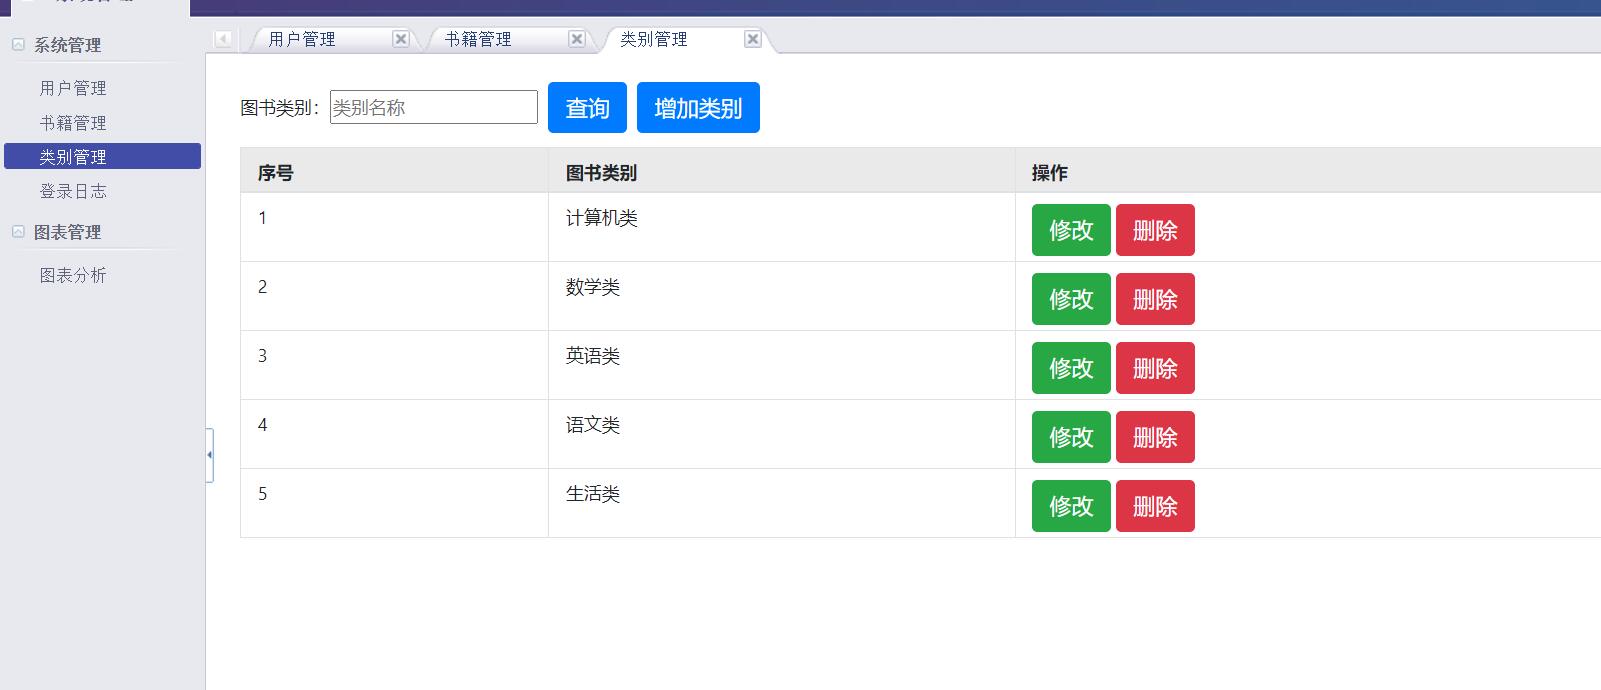Select the 类别管理 tab
Screen dimensions: 1601x690
pyautogui.click(x=654, y=39)
